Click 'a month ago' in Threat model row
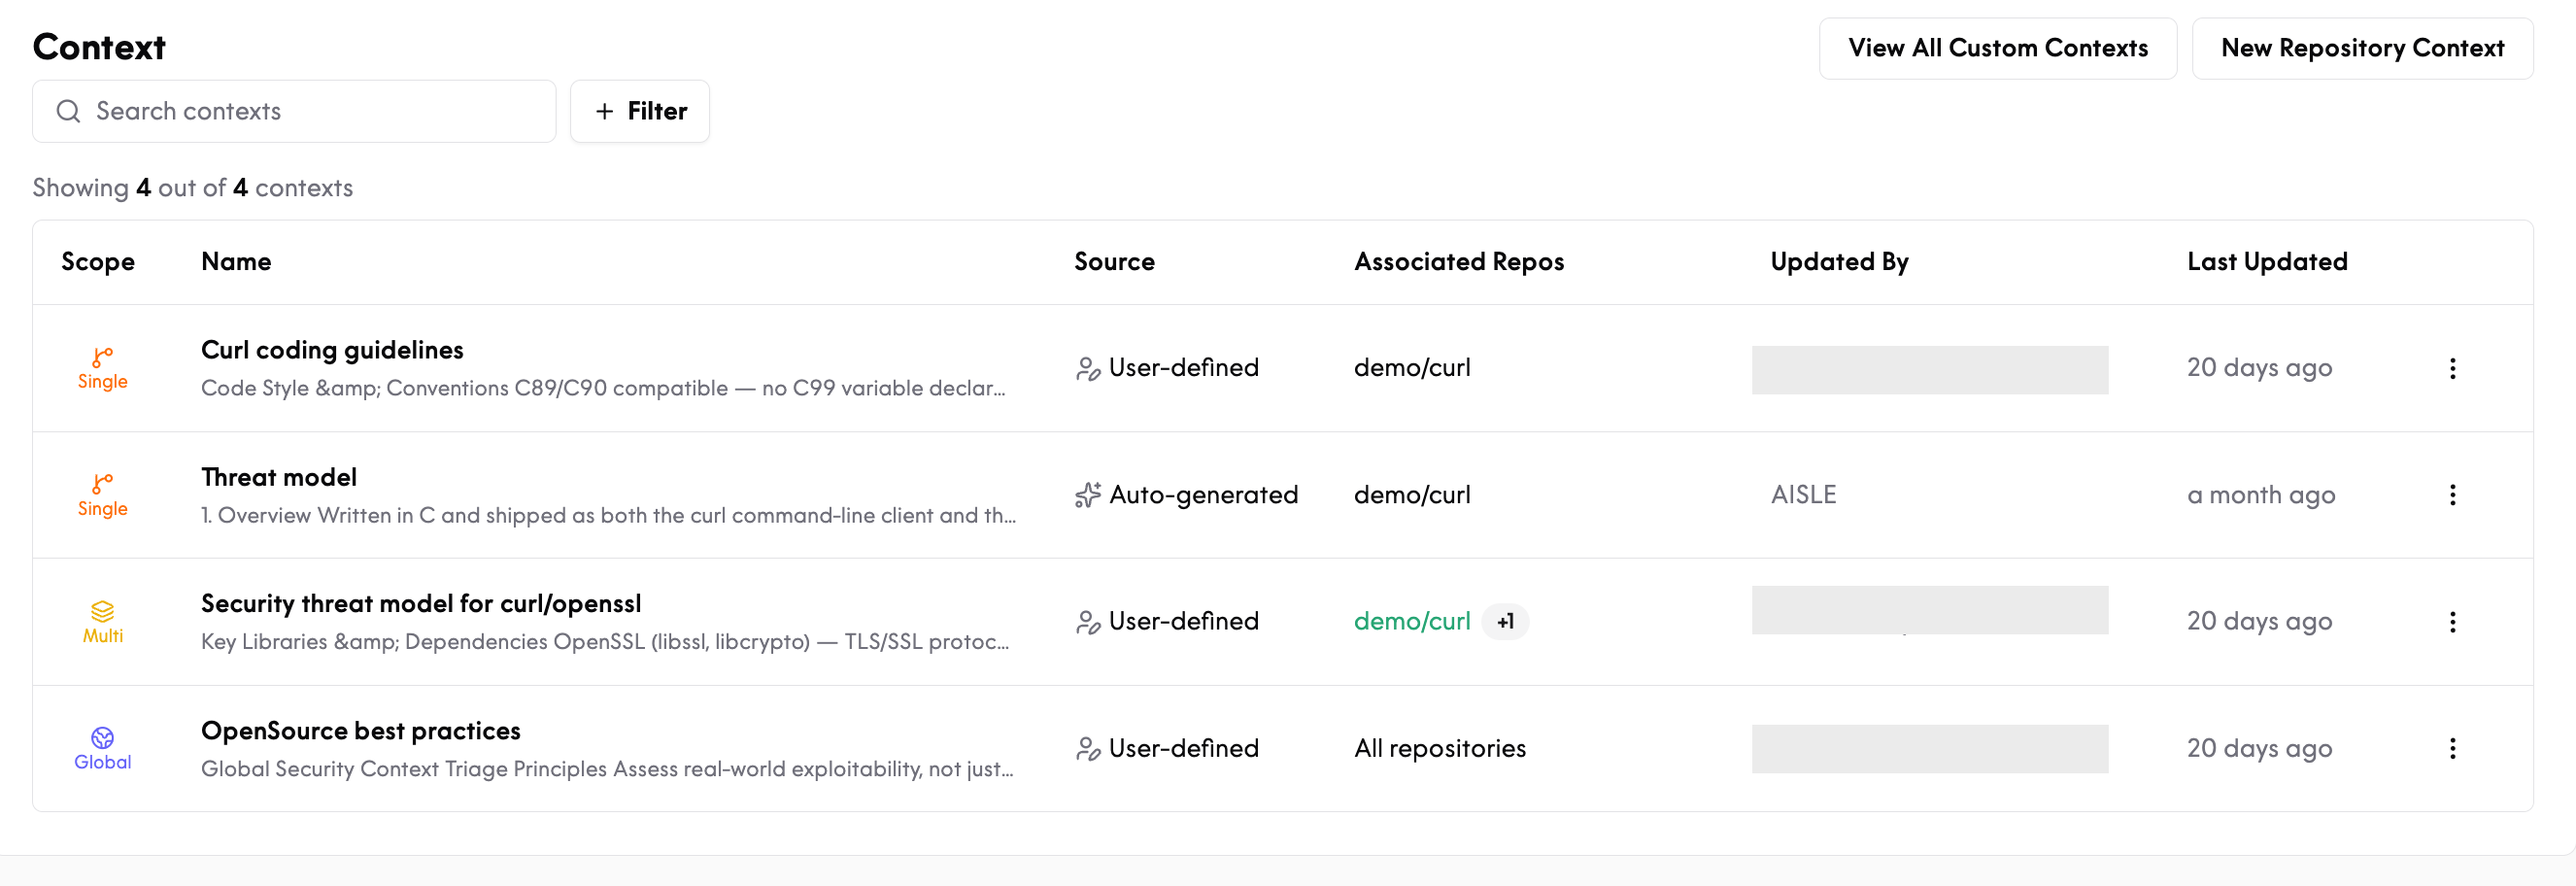 (x=2261, y=495)
